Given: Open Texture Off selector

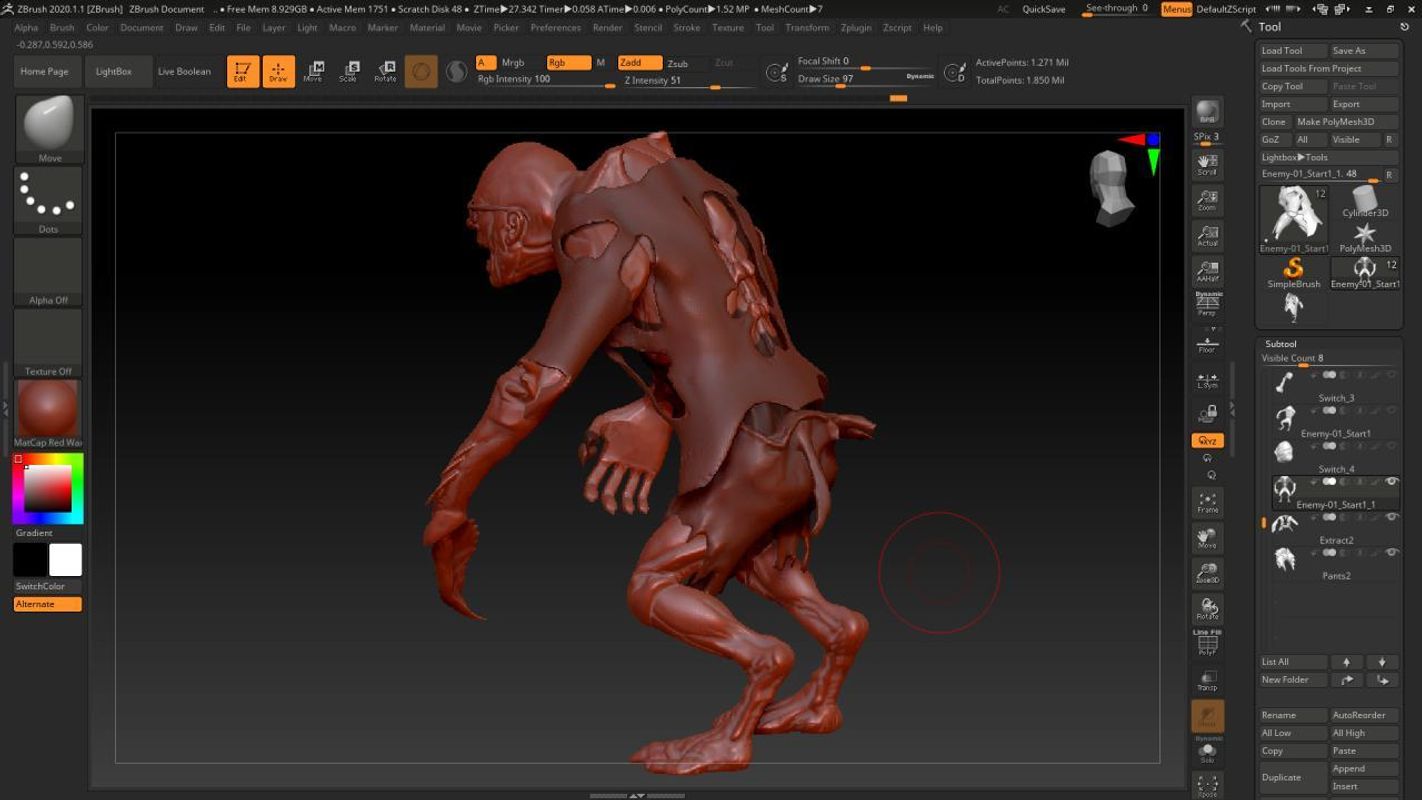Looking at the screenshot, I should pyautogui.click(x=49, y=343).
